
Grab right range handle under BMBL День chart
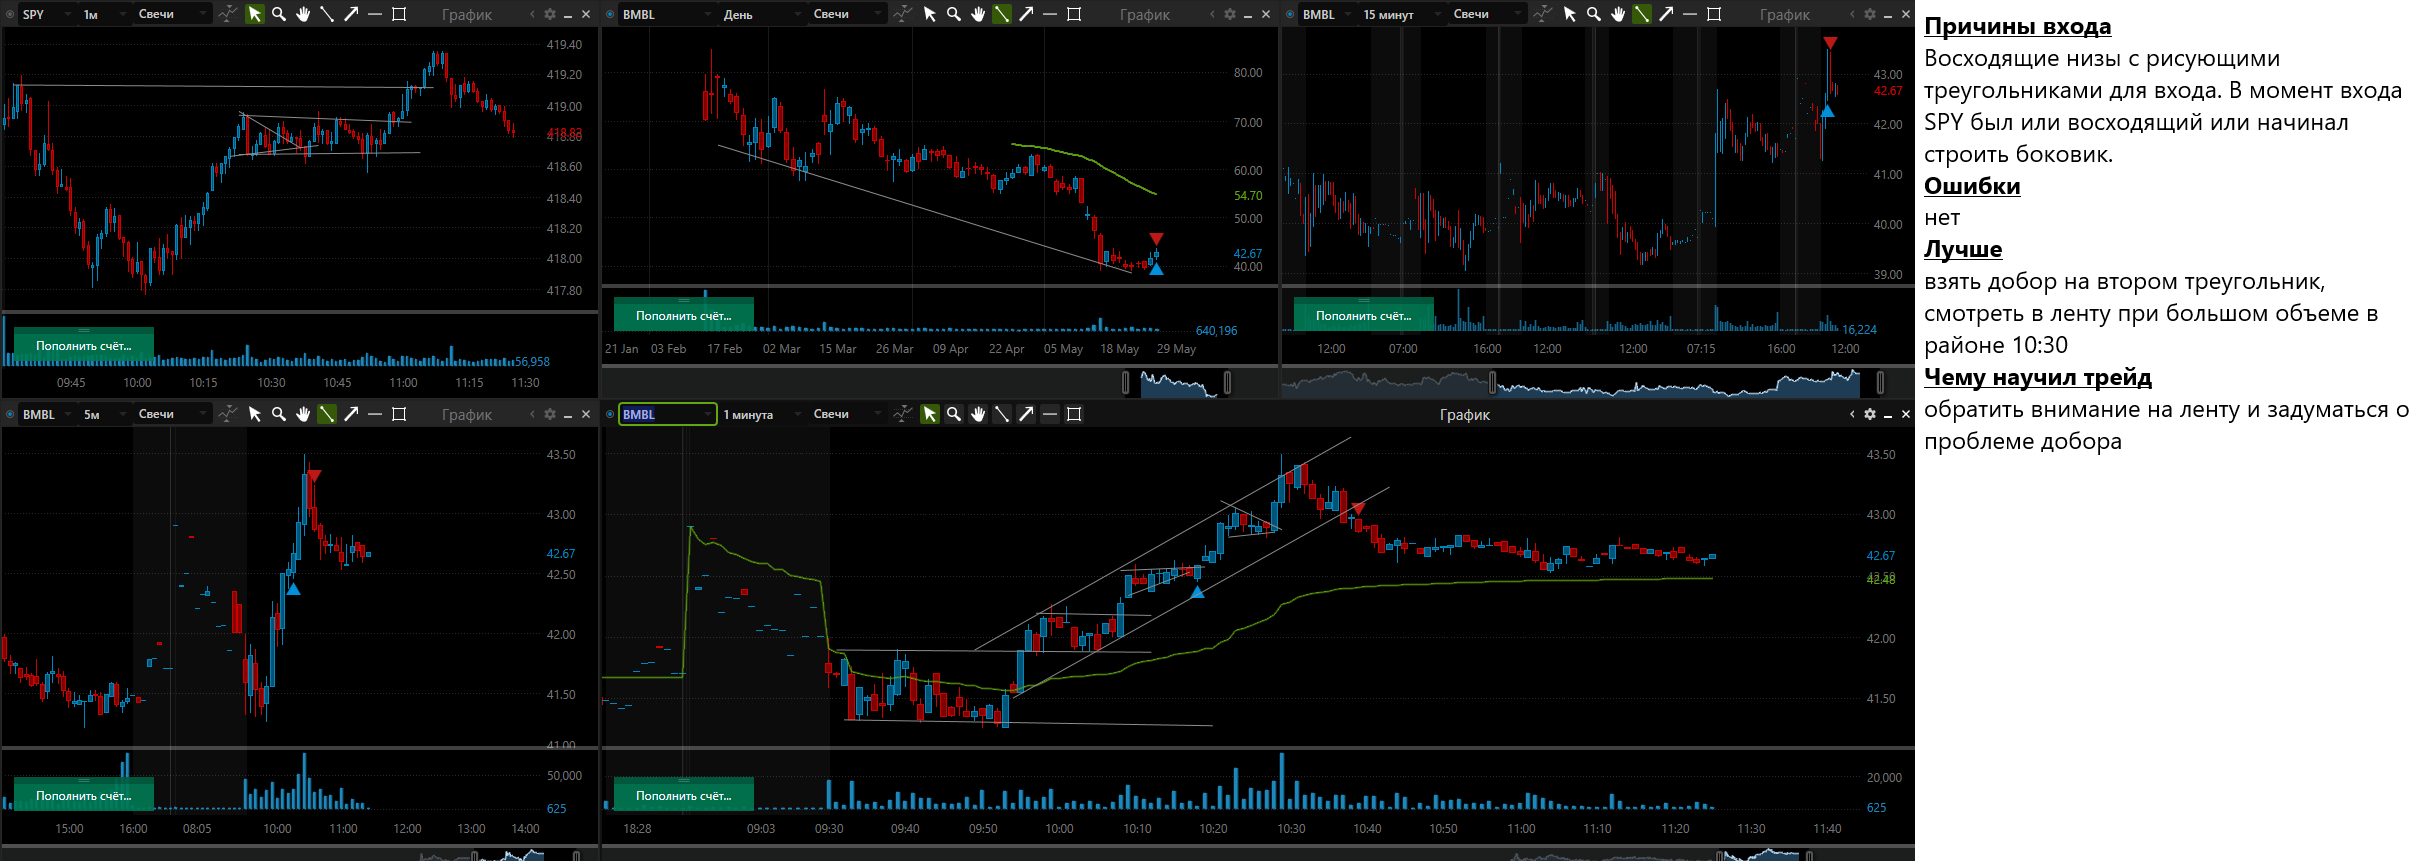1227,382
